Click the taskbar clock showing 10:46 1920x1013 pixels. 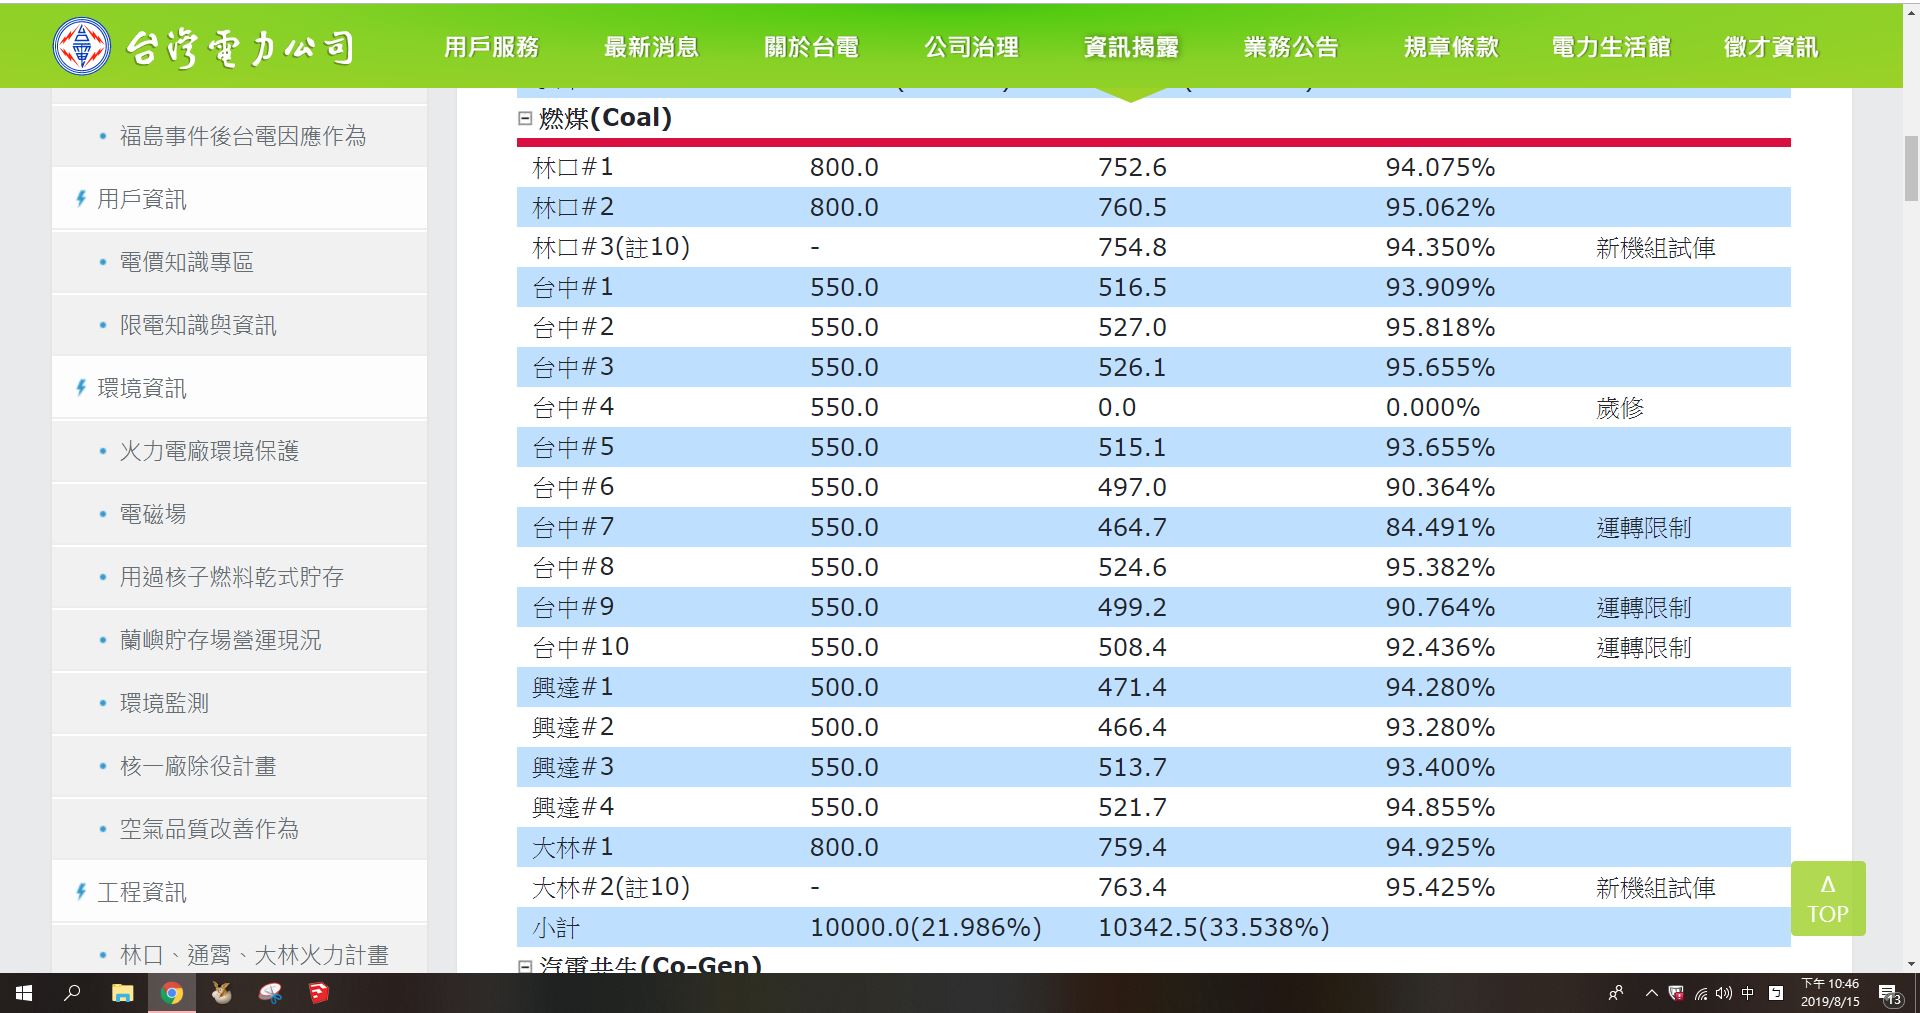click(x=1830, y=993)
